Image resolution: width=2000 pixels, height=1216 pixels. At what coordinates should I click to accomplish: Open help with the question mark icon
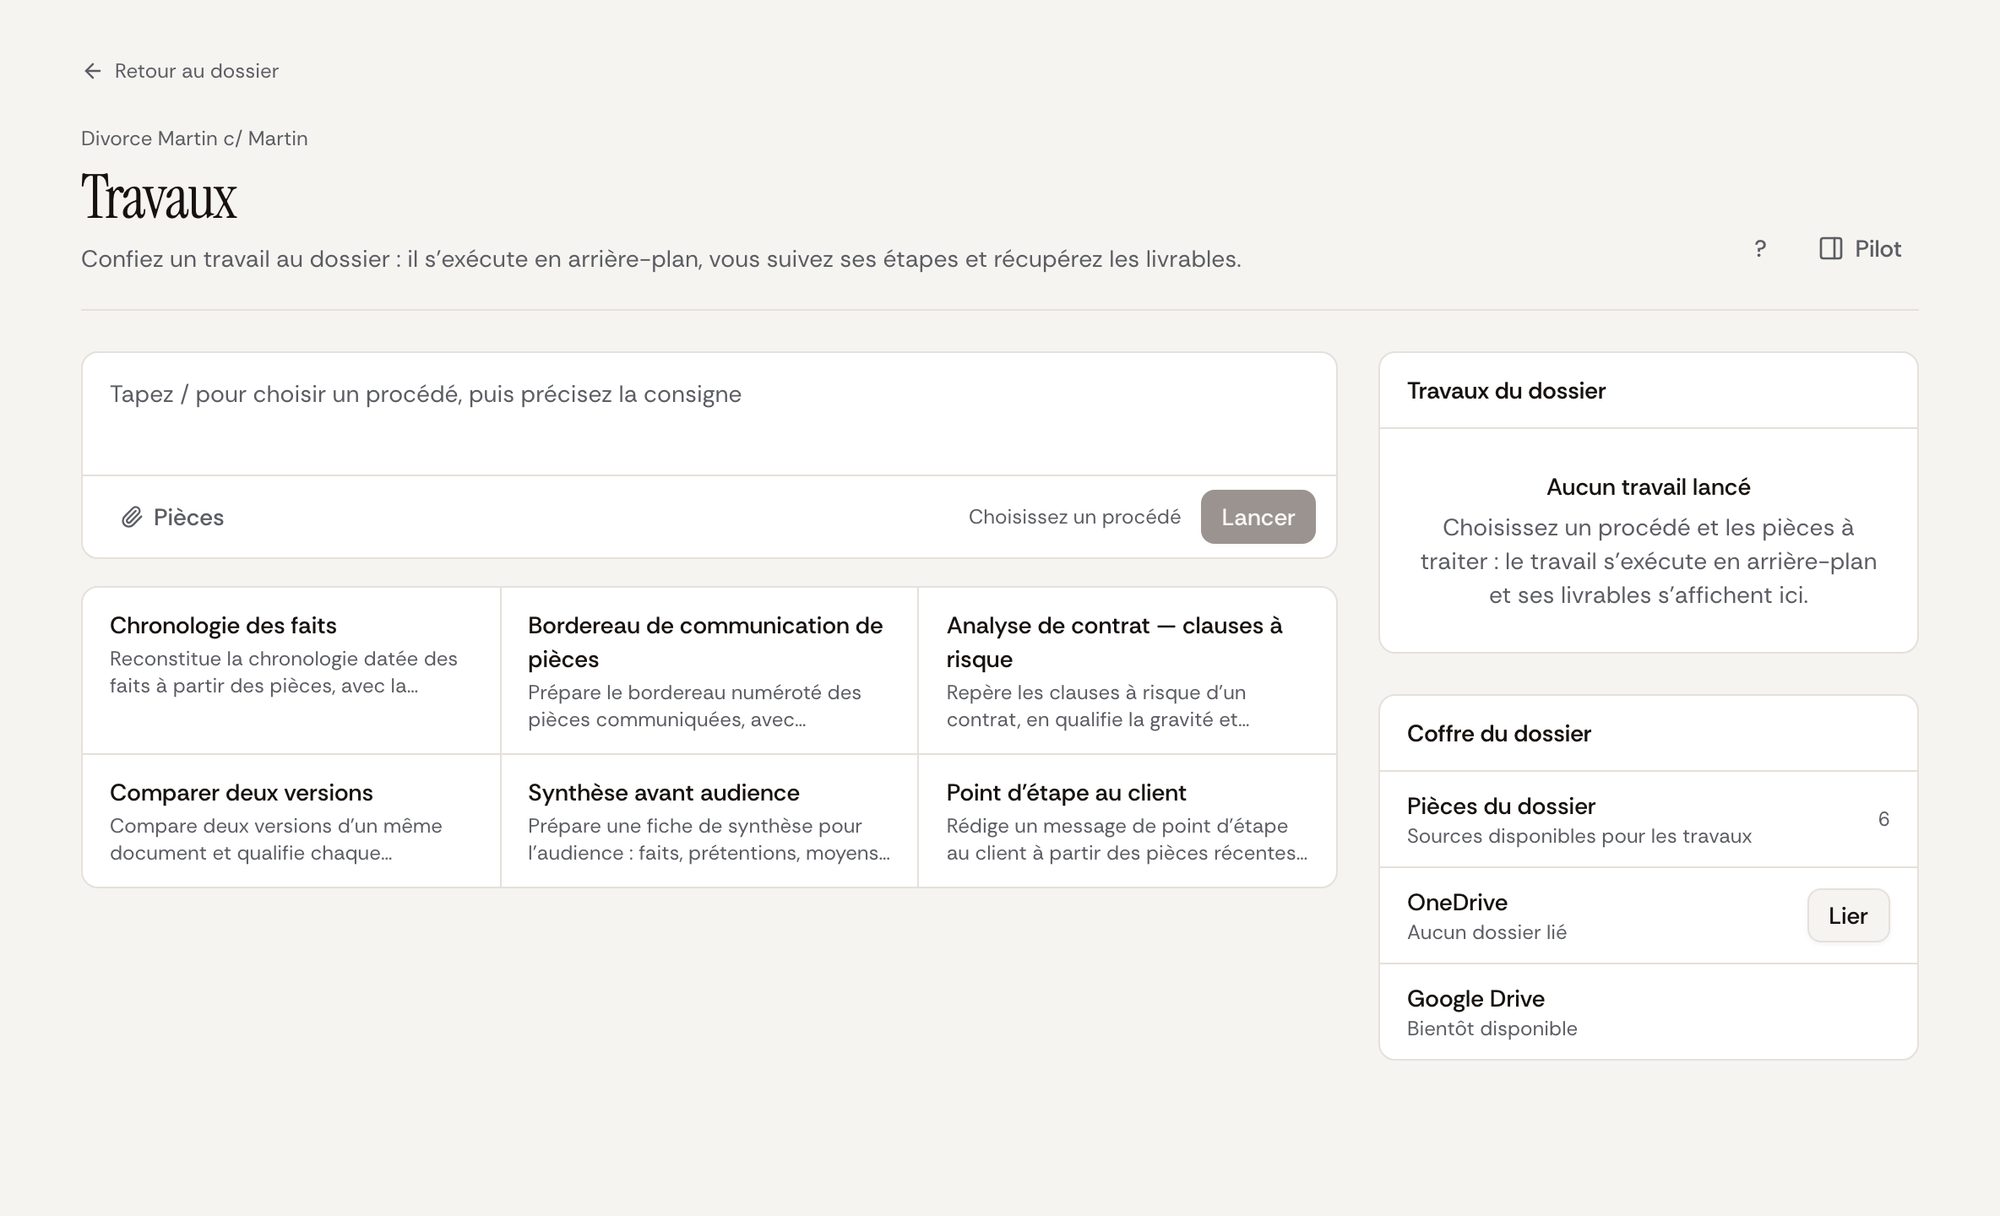coord(1760,249)
